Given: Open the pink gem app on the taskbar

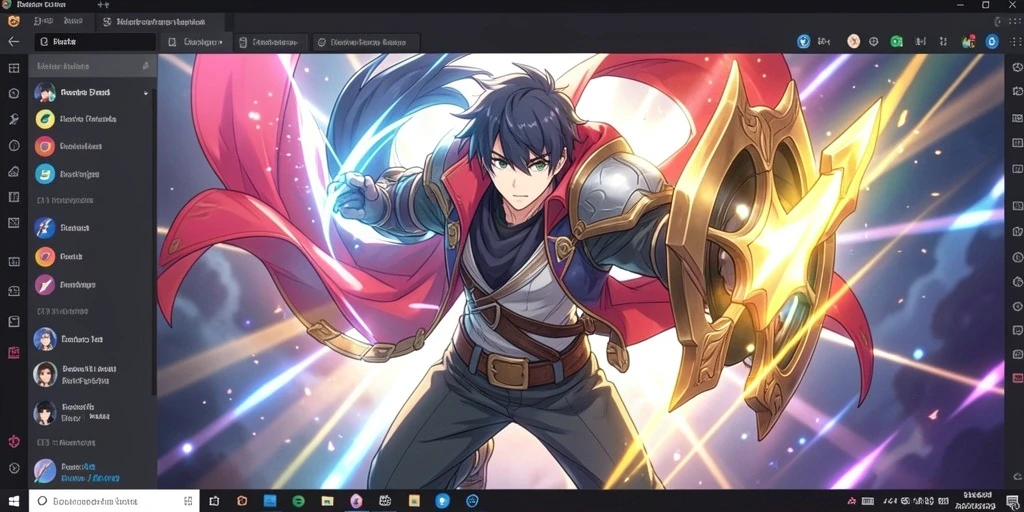Looking at the screenshot, I should tap(355, 501).
